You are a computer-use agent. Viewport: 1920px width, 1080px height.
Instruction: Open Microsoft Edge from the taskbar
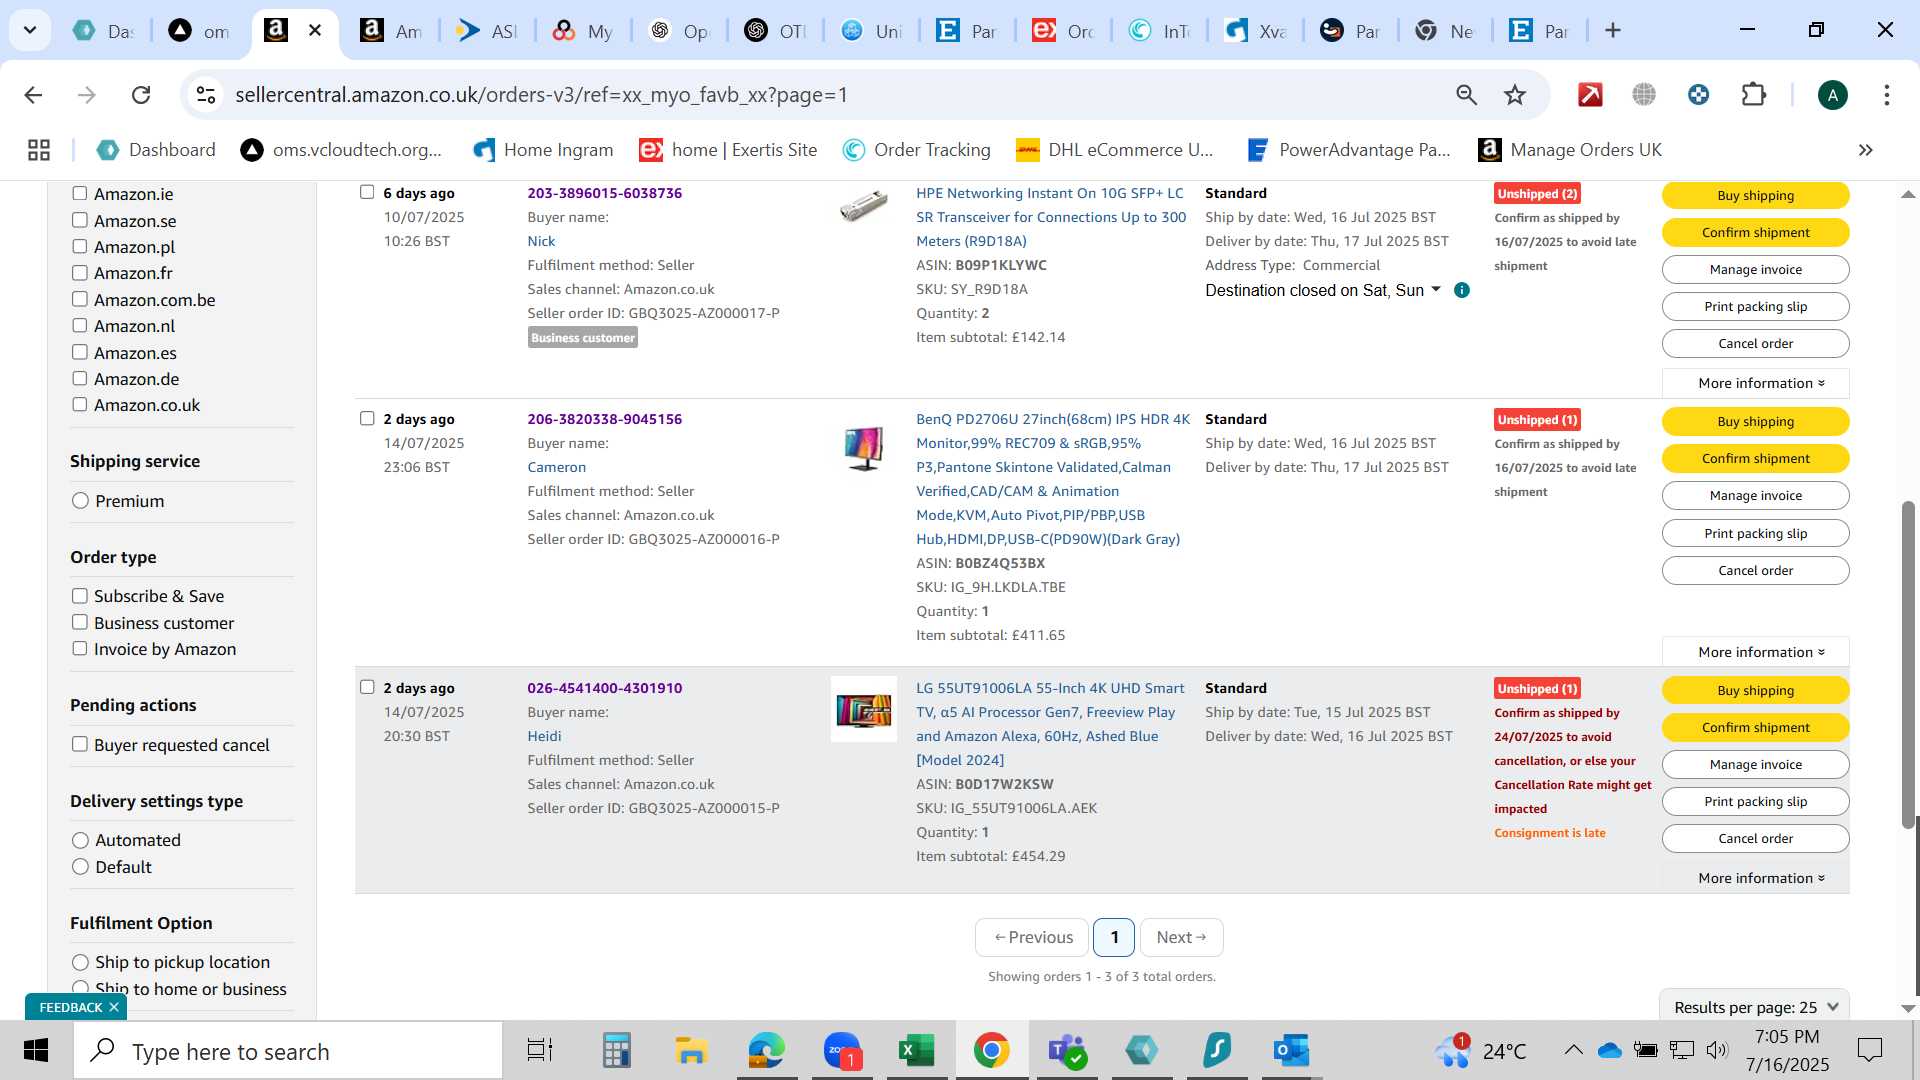(x=766, y=1051)
